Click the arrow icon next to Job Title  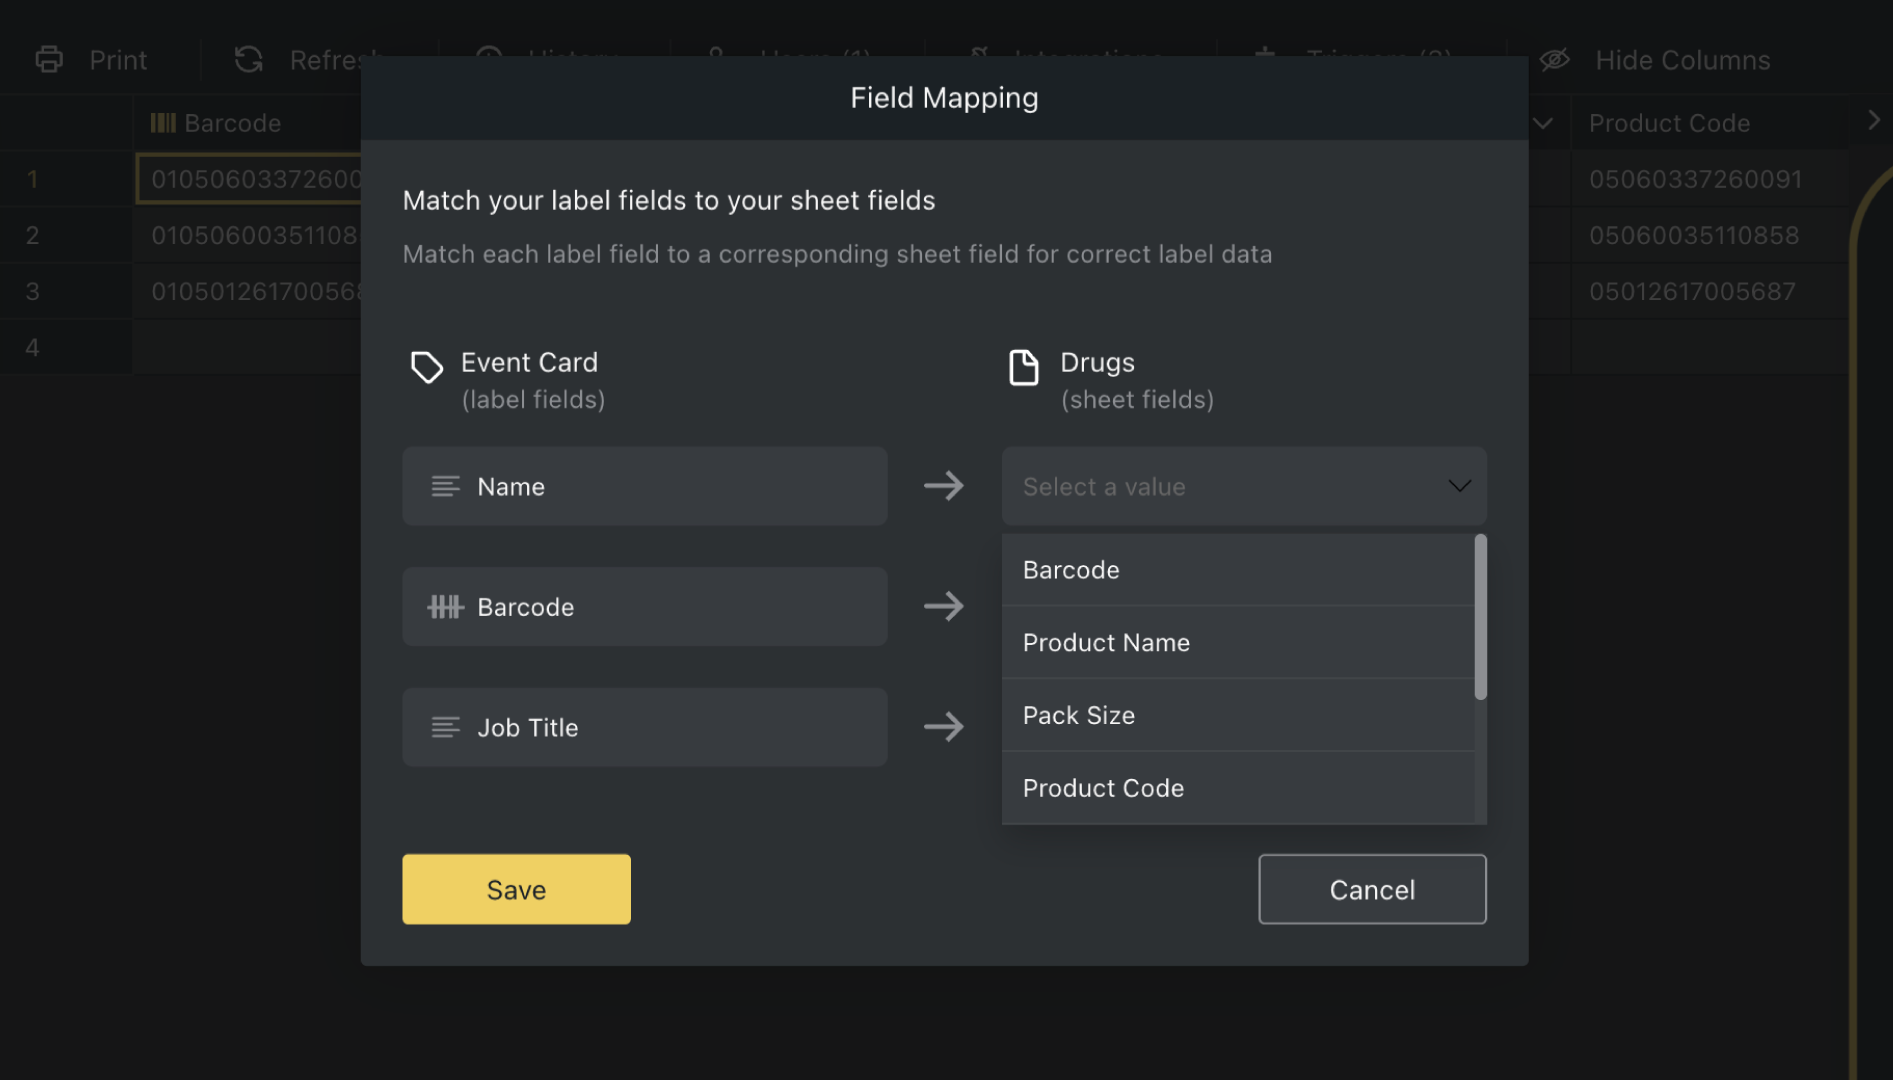tap(943, 726)
